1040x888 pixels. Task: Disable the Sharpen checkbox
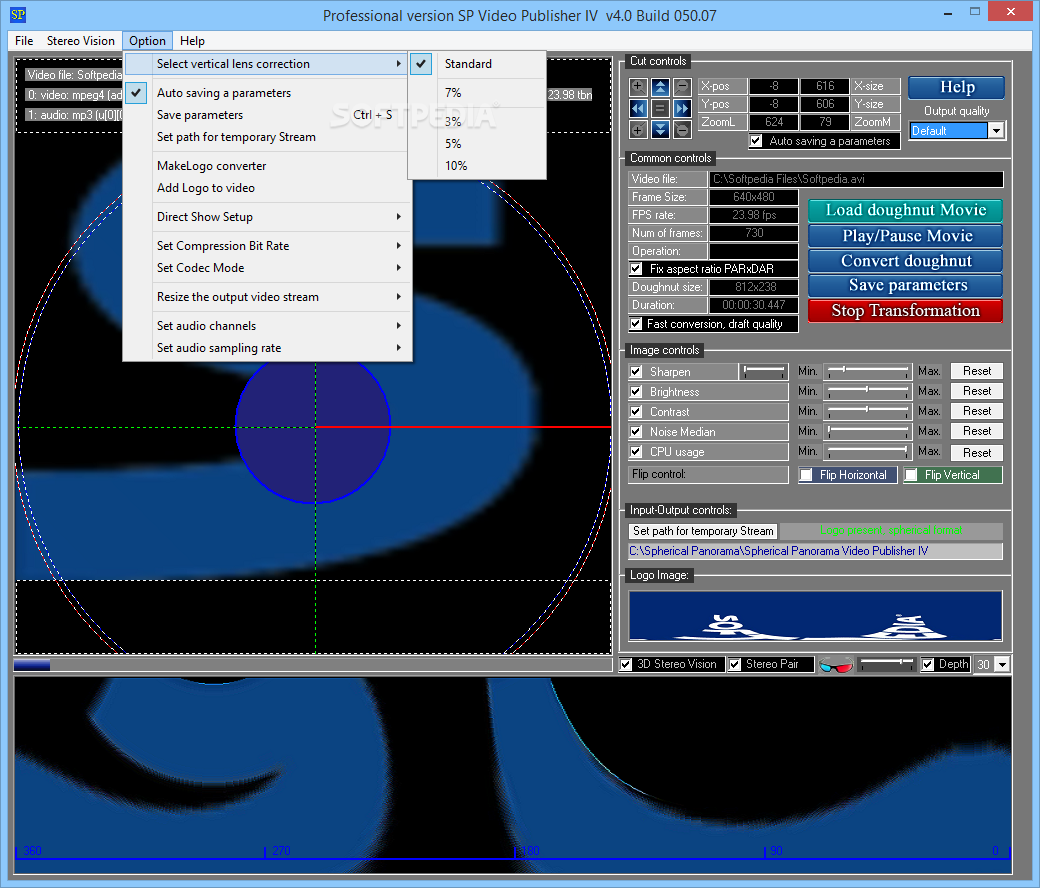pos(636,371)
